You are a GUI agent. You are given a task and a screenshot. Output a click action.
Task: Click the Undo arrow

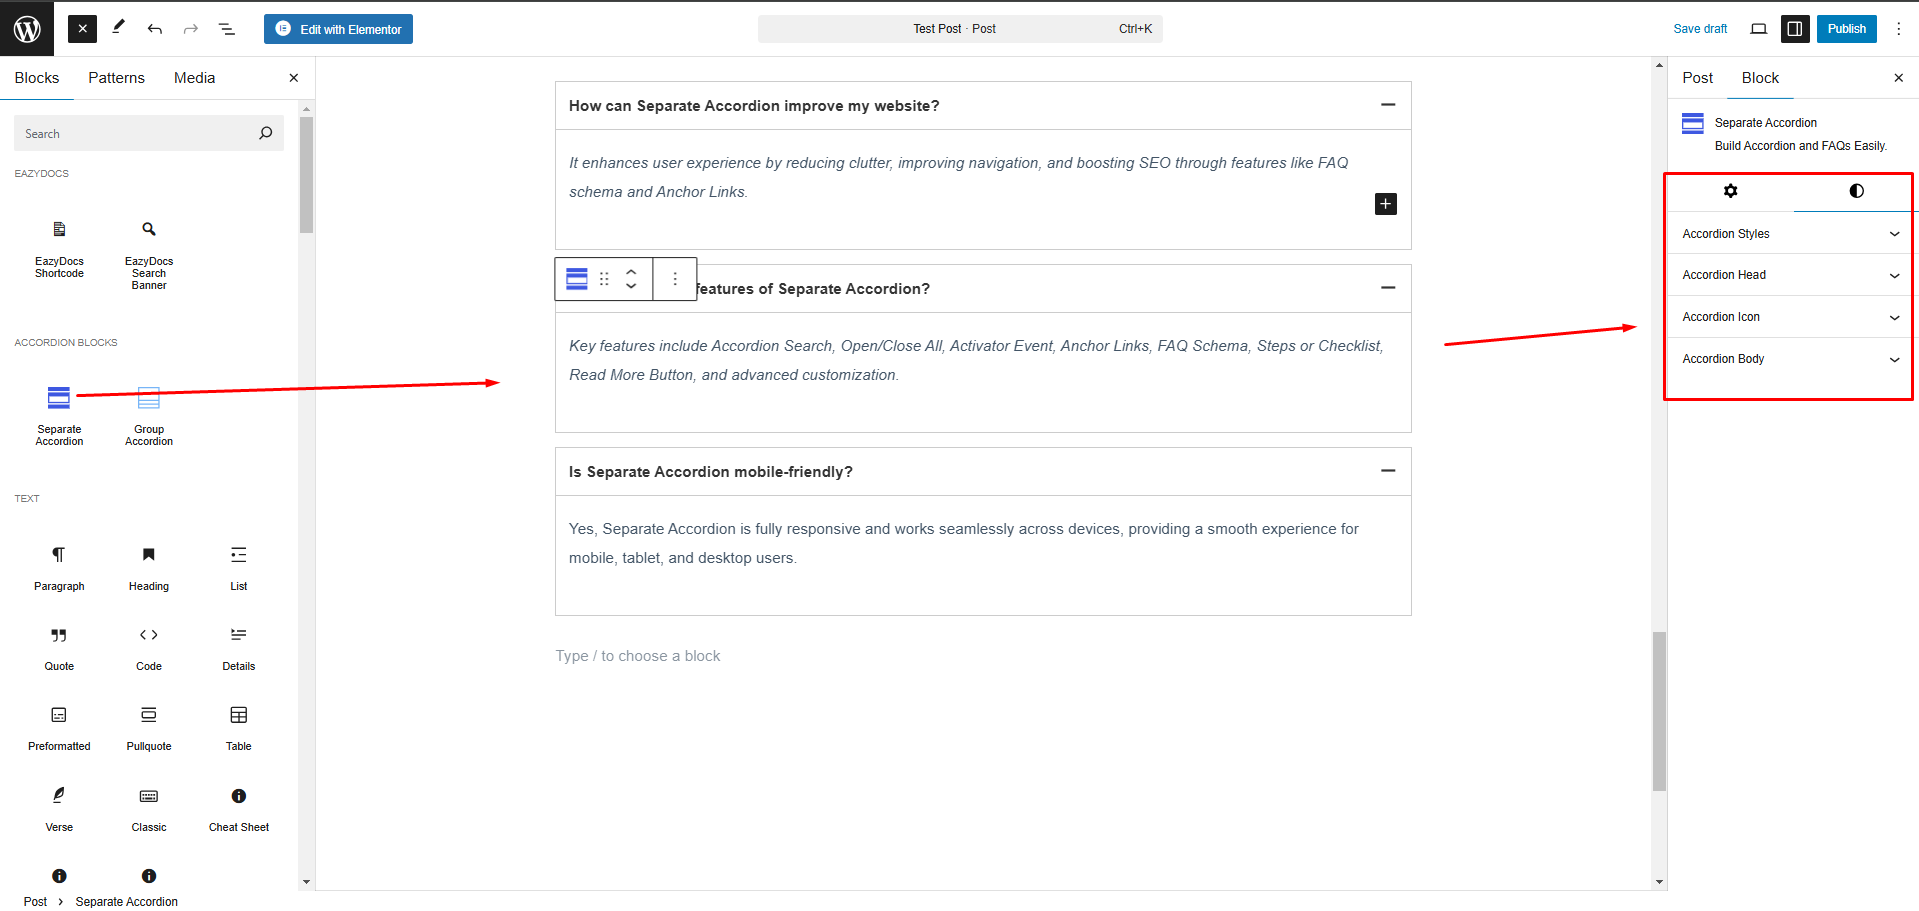(155, 28)
